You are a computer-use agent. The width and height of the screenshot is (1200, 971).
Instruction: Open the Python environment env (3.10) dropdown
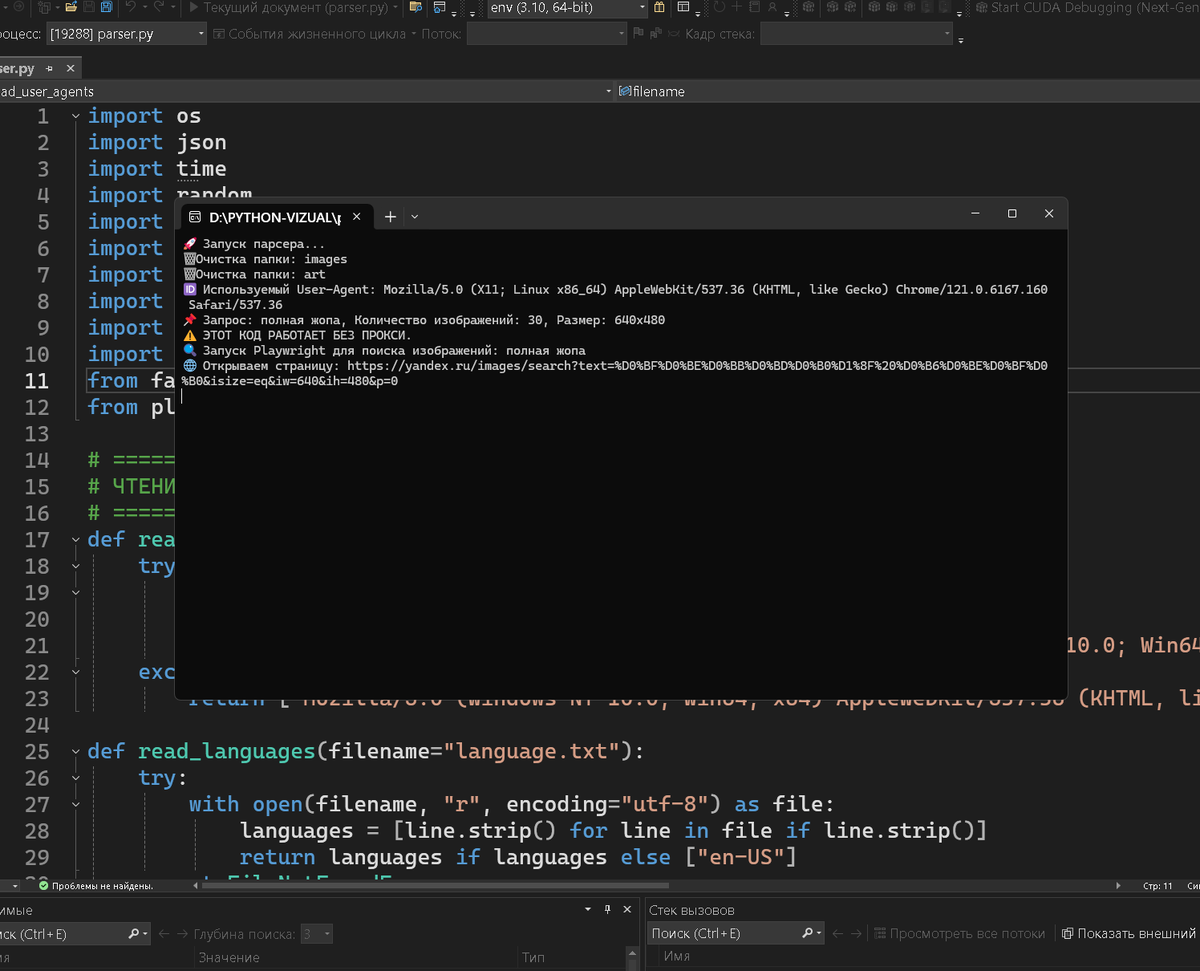coord(567,8)
